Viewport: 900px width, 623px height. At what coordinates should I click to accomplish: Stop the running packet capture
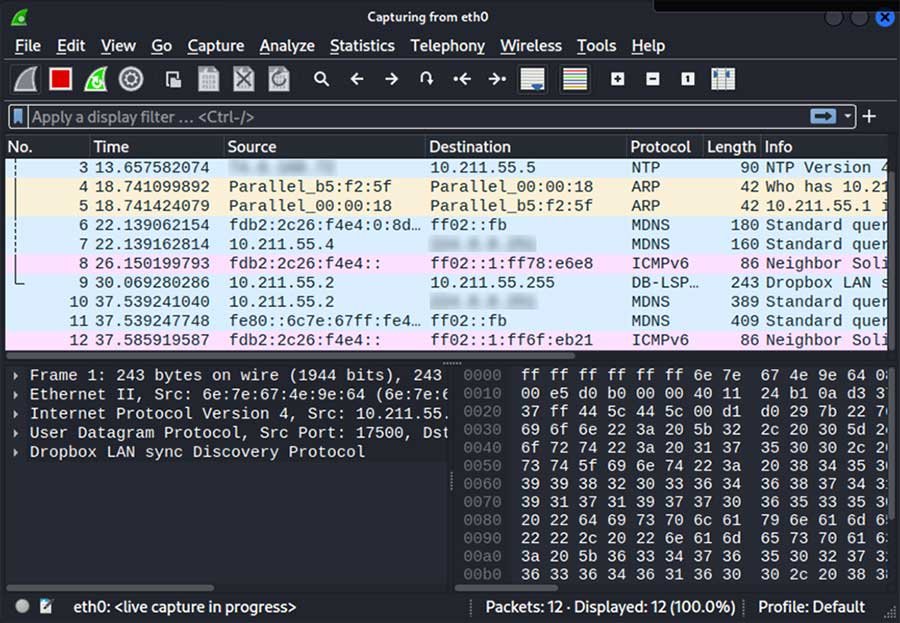click(61, 79)
